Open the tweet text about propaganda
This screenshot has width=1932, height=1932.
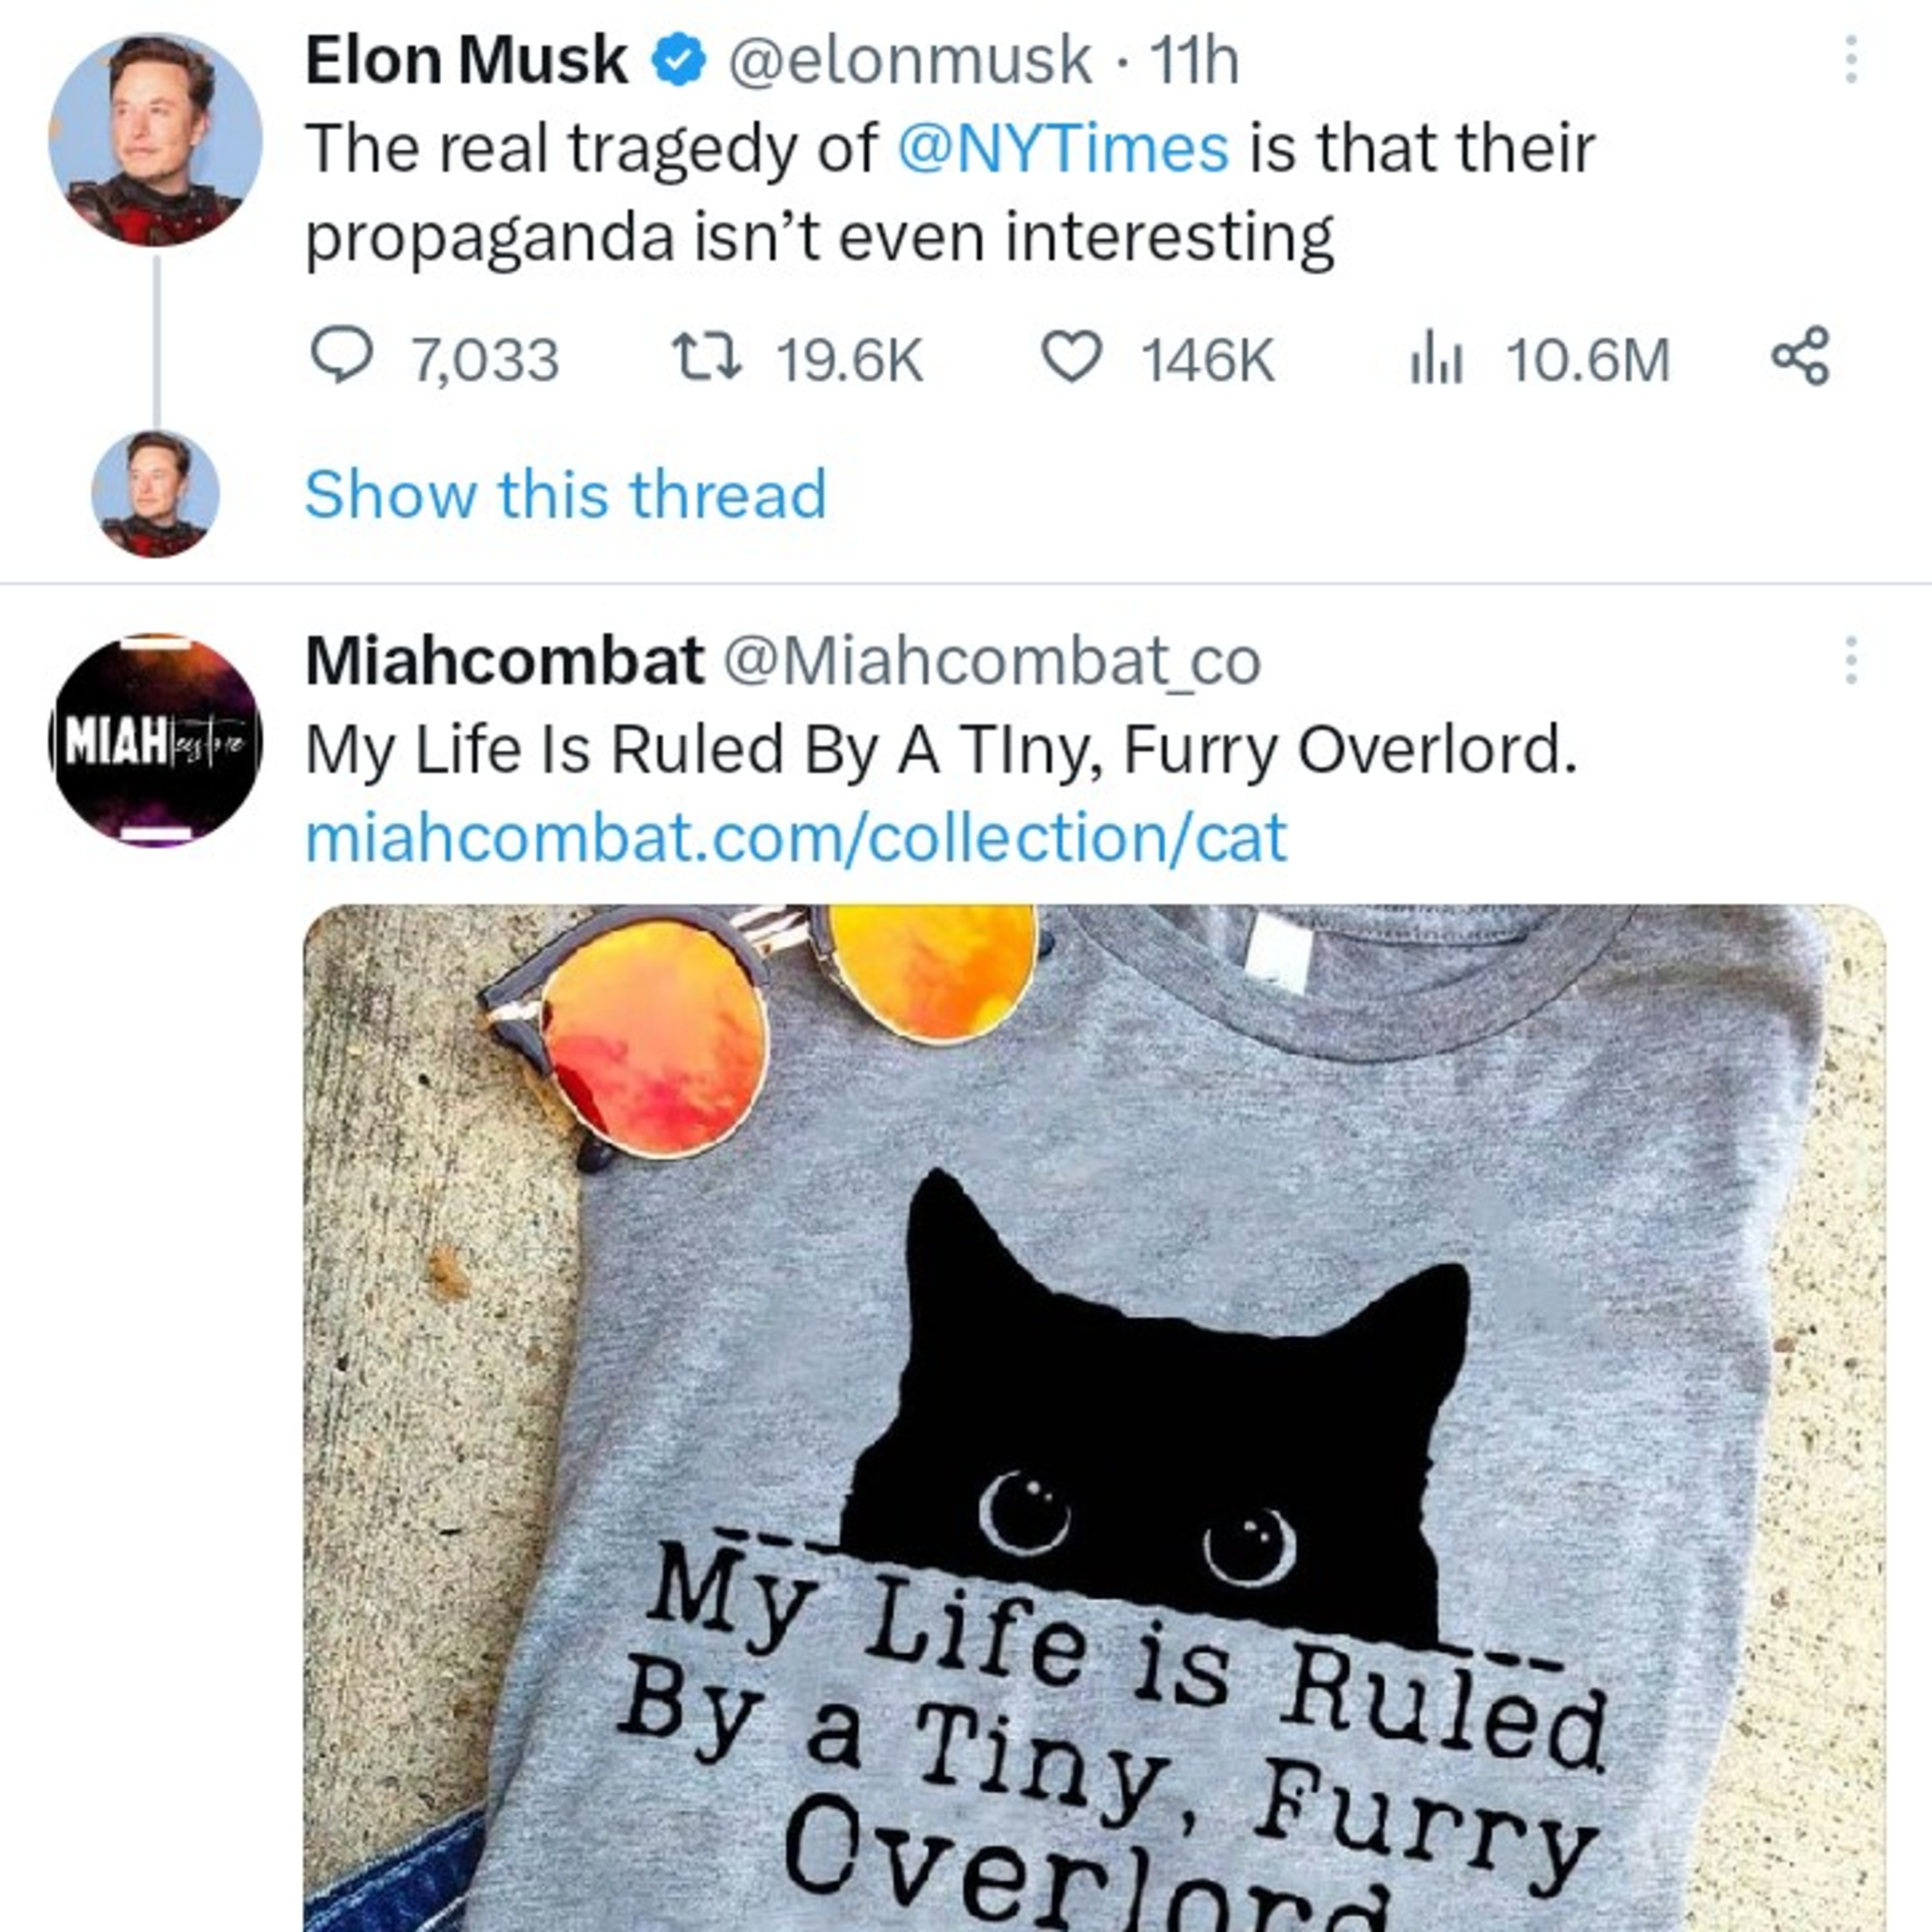(x=950, y=192)
